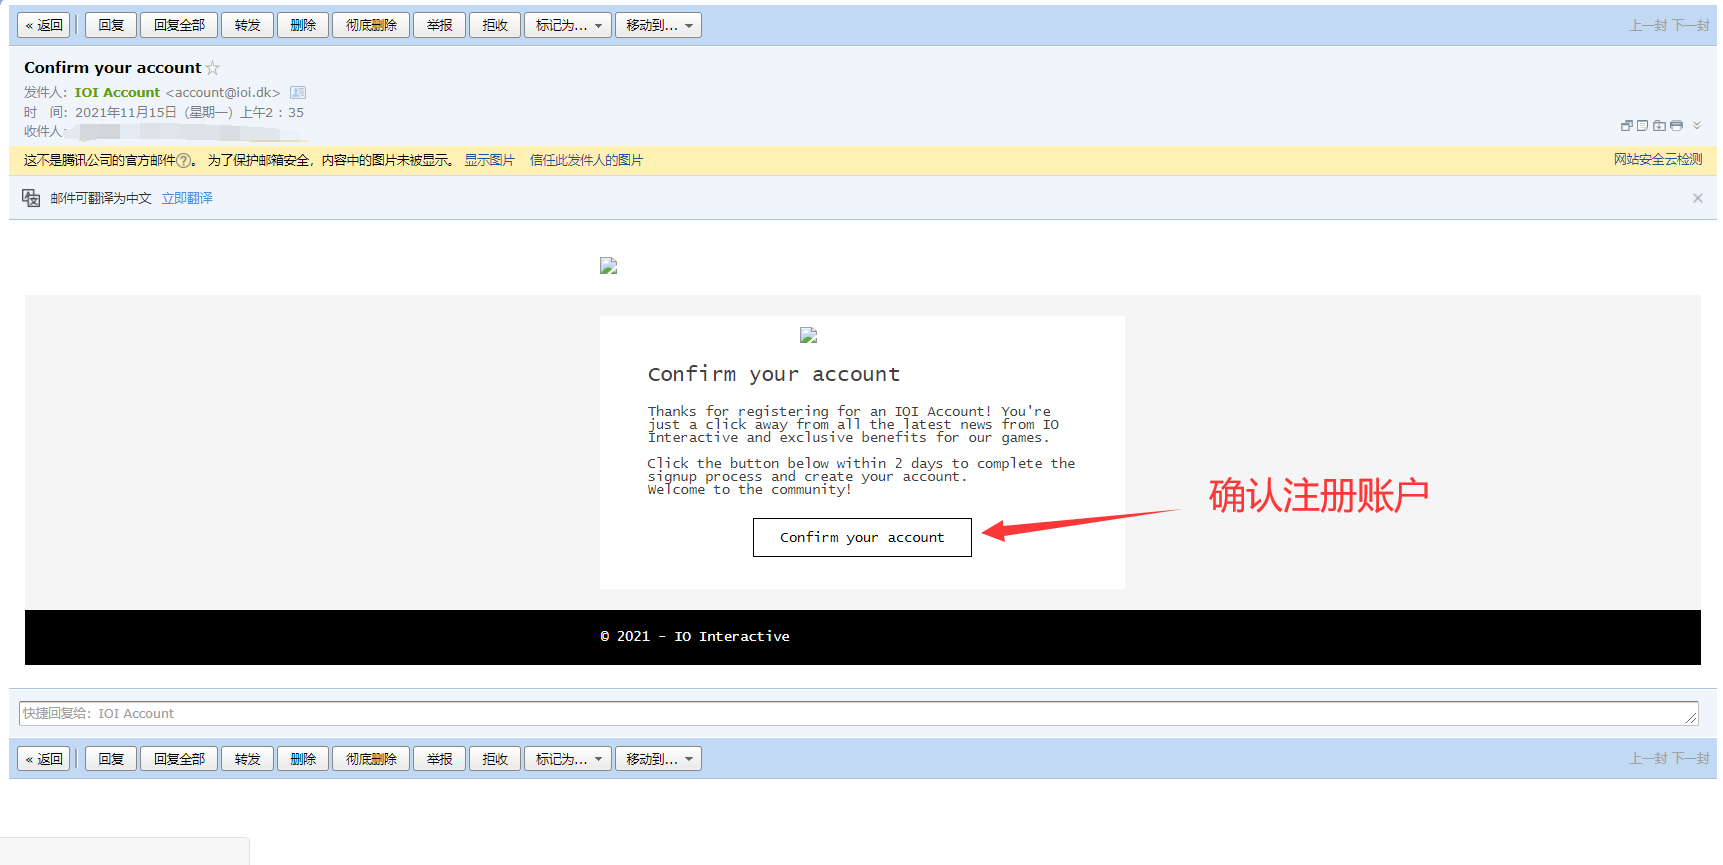Click the email subject title text

coord(113,67)
